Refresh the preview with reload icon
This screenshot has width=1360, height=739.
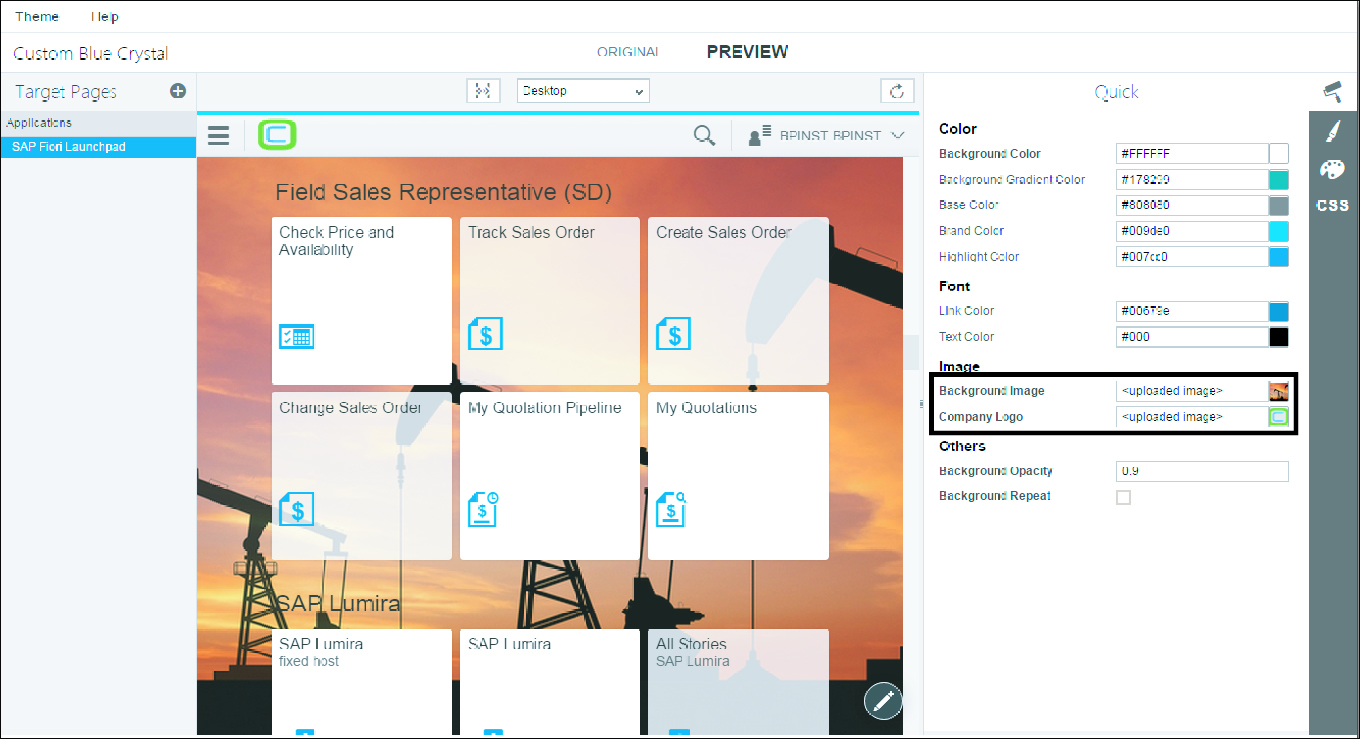tap(897, 91)
